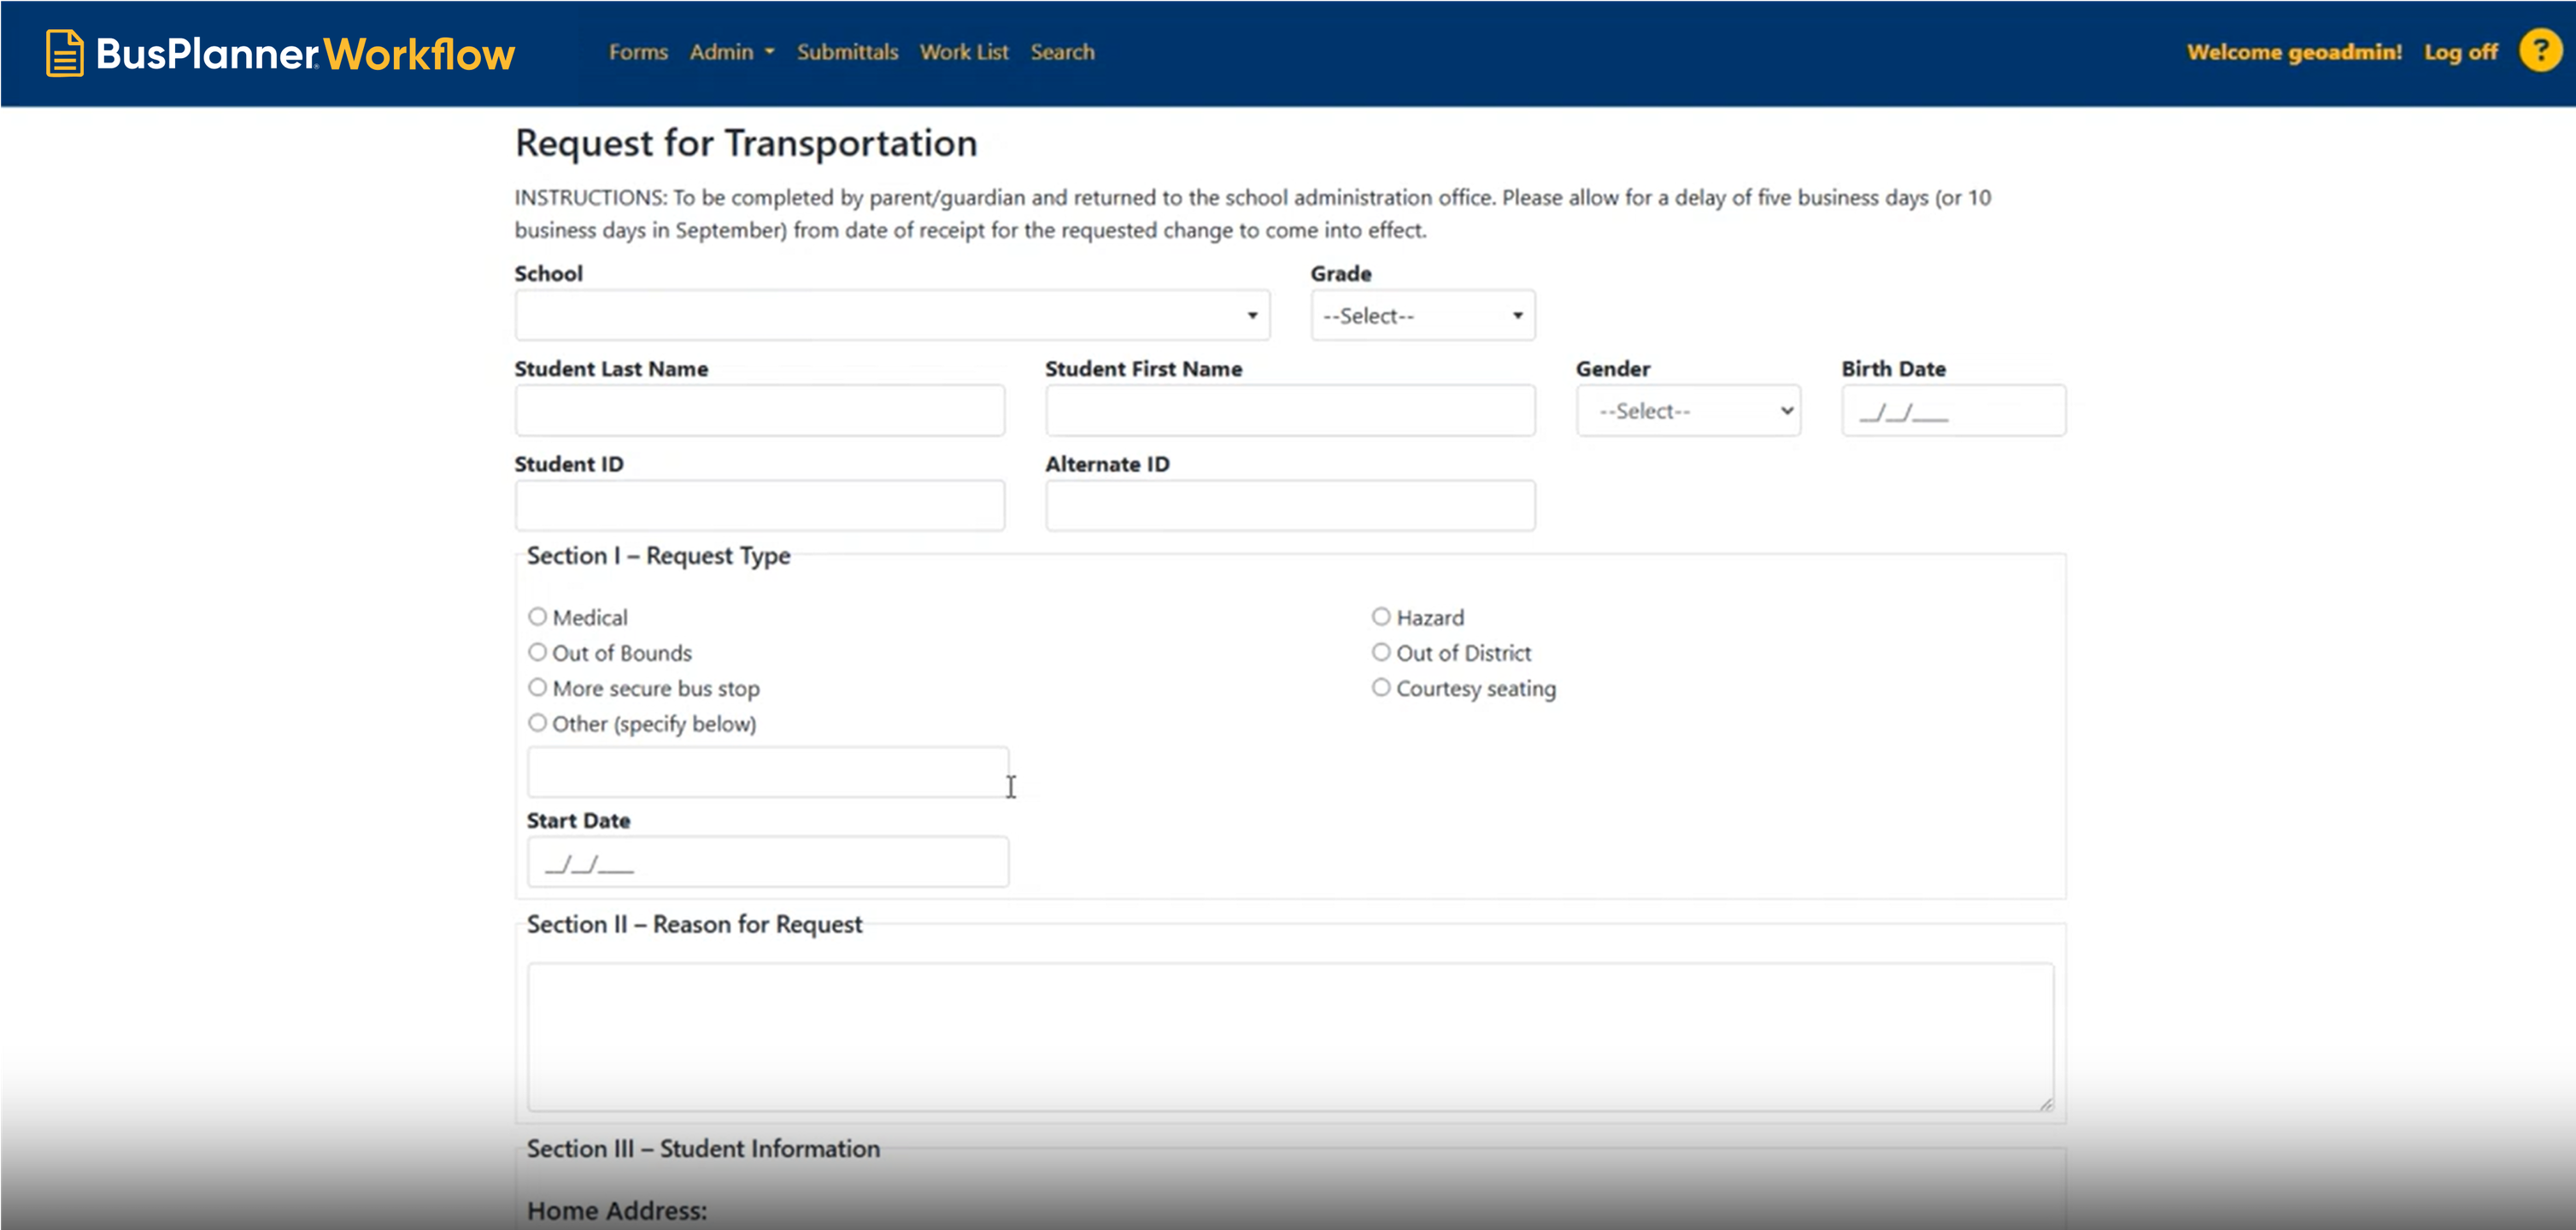Choose More secure bus stop option
This screenshot has height=1230, width=2576.
538,688
